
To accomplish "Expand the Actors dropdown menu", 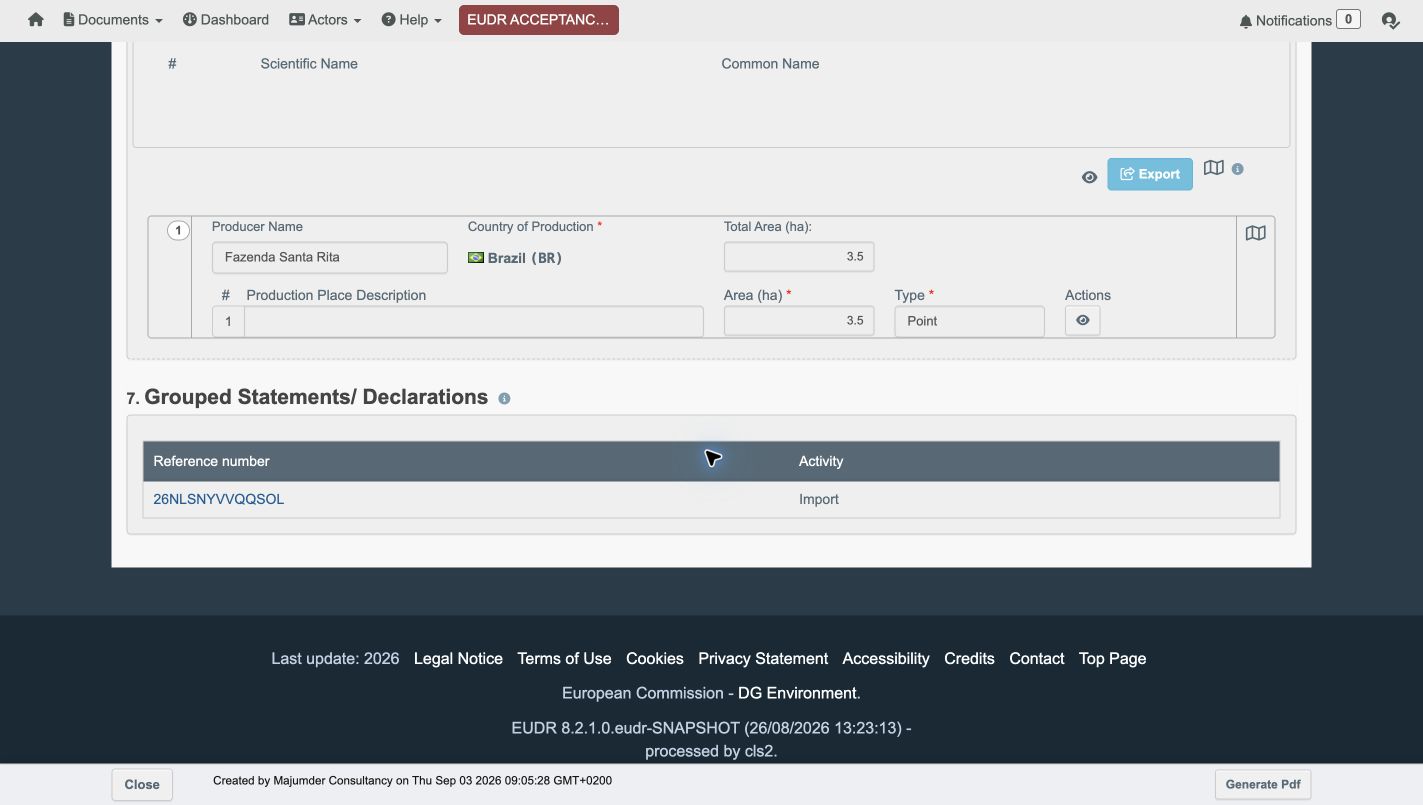I will coord(325,20).
